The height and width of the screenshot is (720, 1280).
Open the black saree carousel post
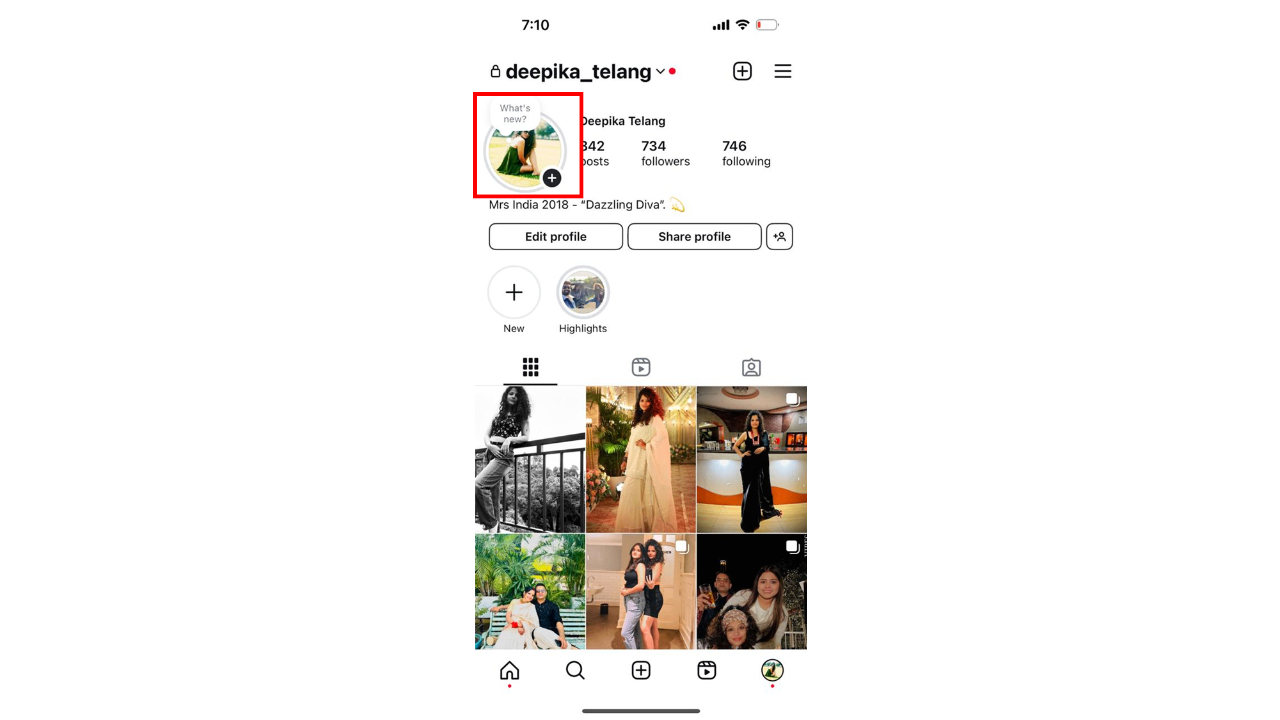tap(752, 460)
